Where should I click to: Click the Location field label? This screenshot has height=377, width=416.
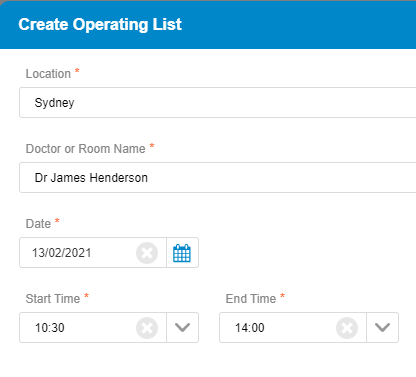point(48,74)
